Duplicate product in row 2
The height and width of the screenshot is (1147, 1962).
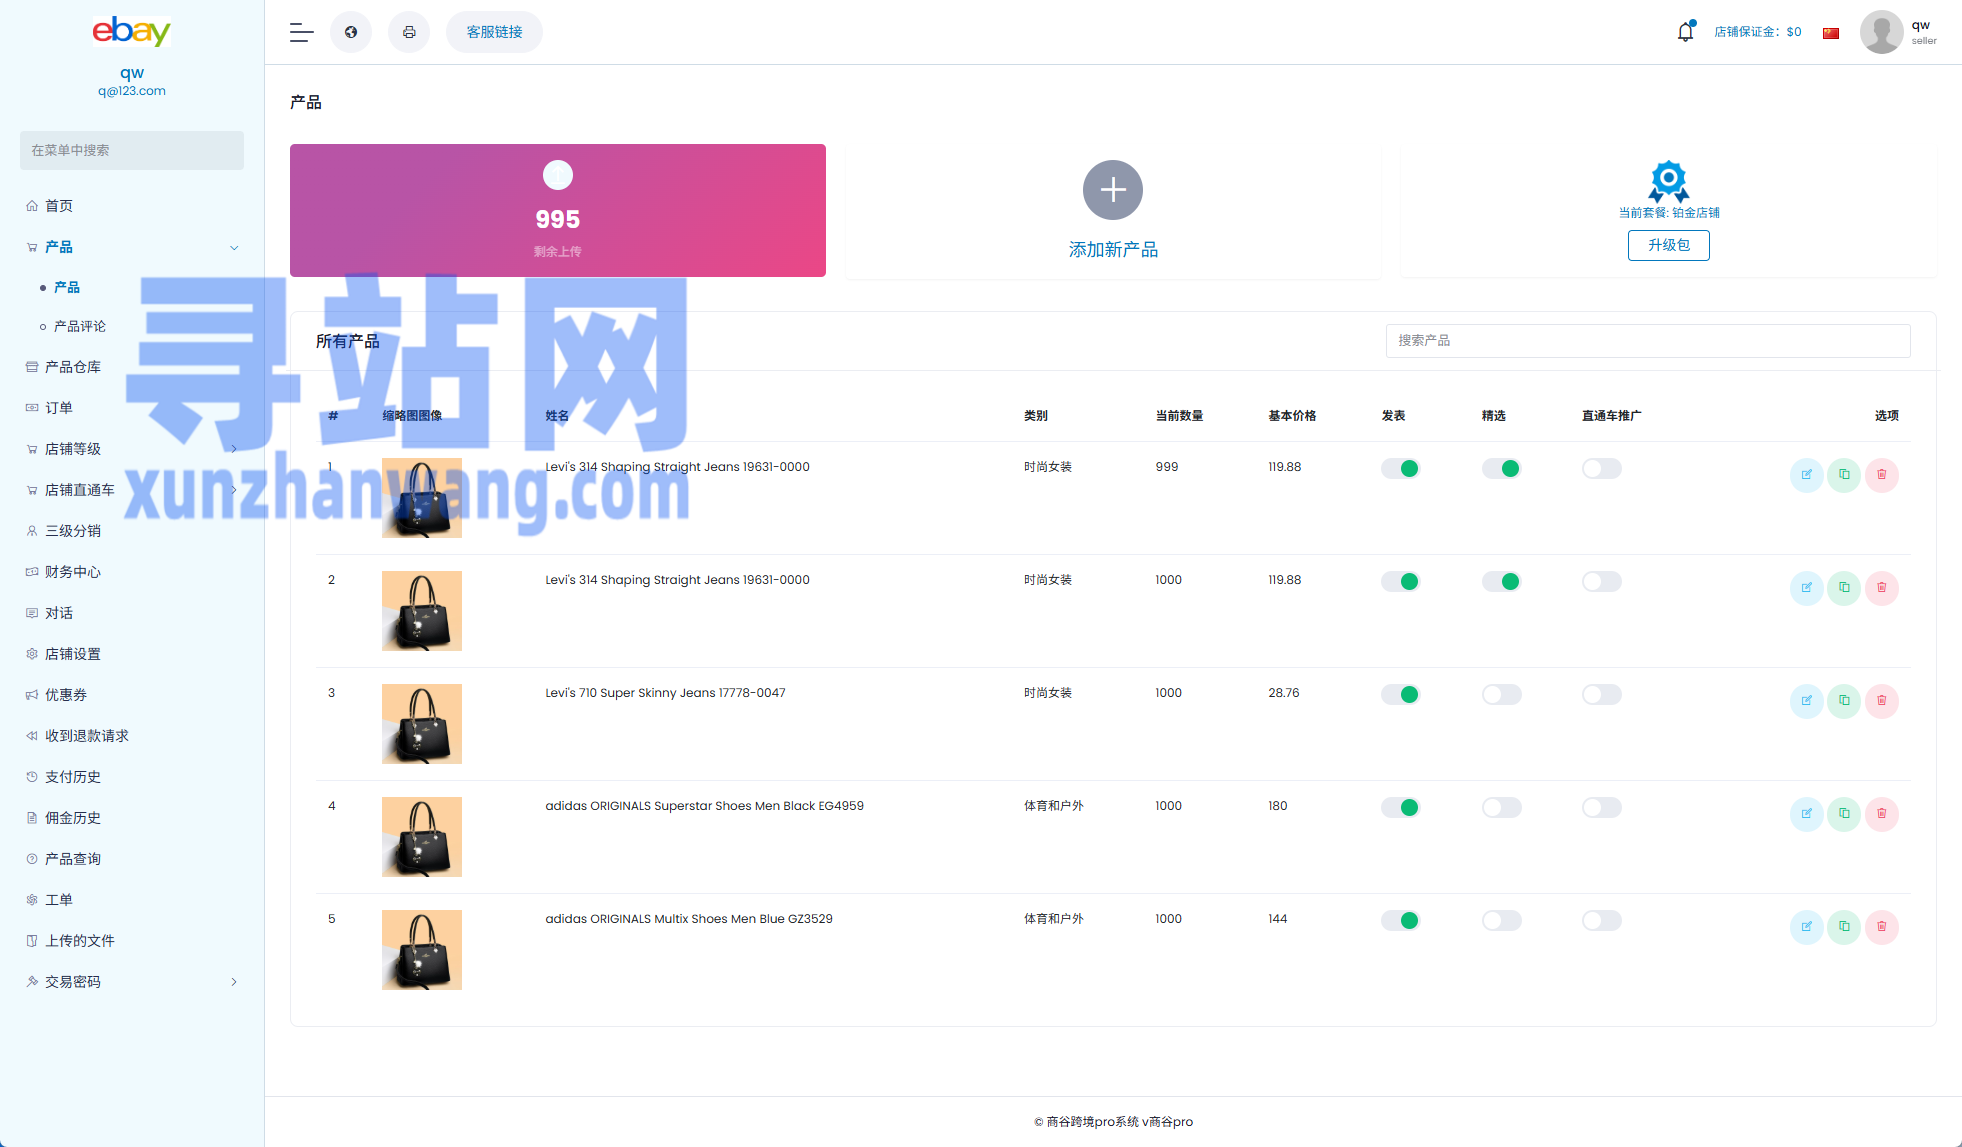(1844, 588)
